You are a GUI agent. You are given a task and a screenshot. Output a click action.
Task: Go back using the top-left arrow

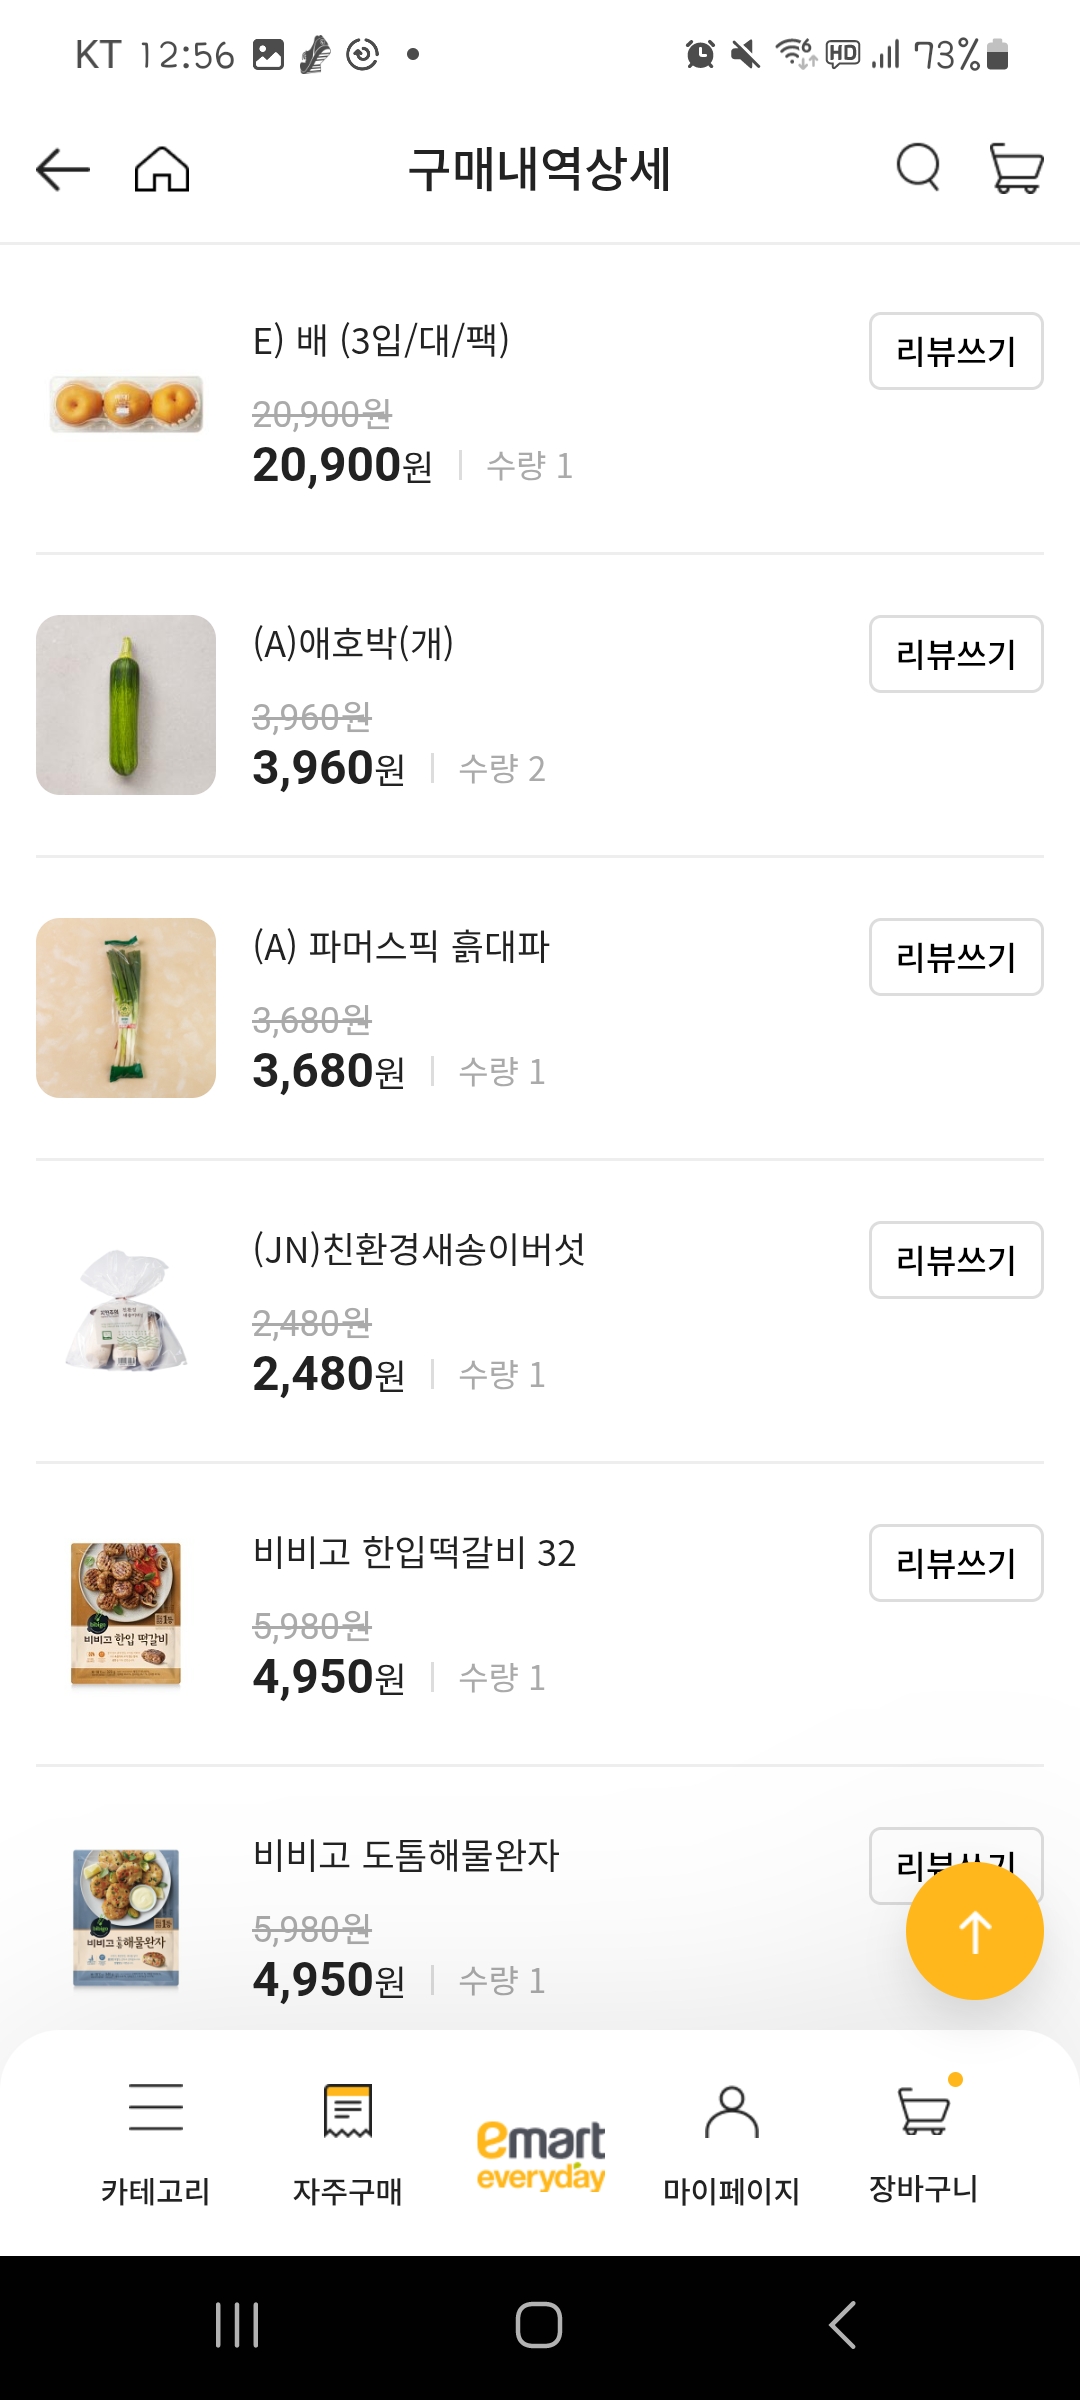[x=63, y=169]
